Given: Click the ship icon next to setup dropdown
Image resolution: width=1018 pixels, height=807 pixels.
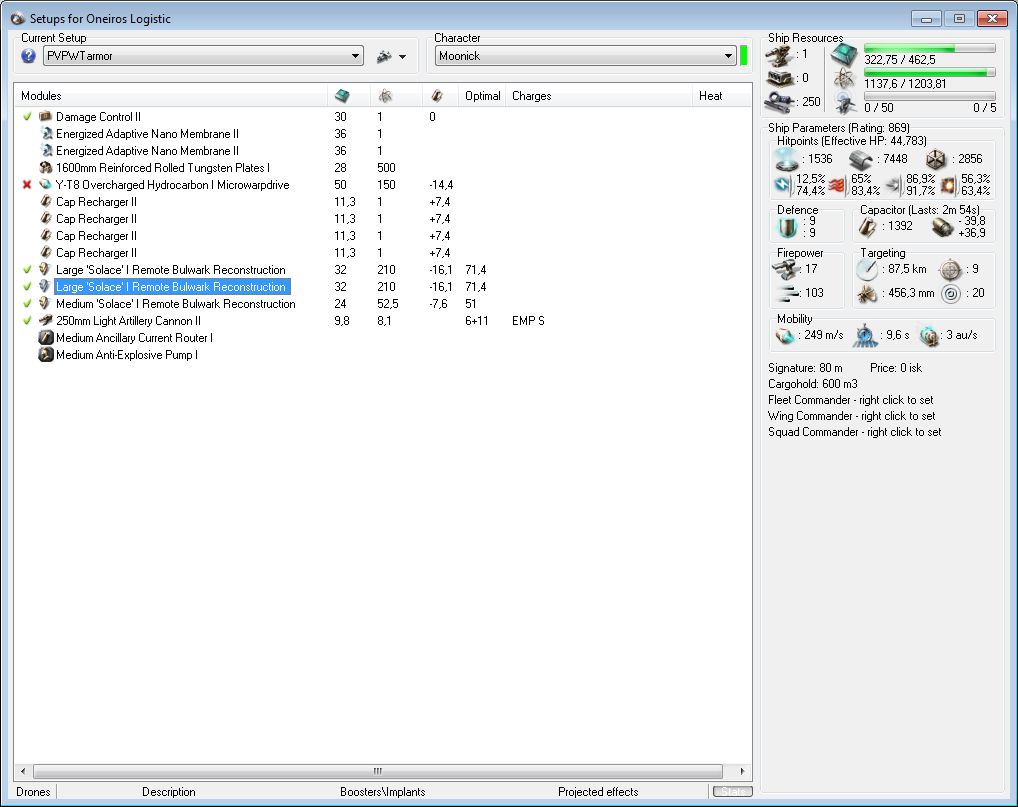Looking at the screenshot, I should [384, 56].
